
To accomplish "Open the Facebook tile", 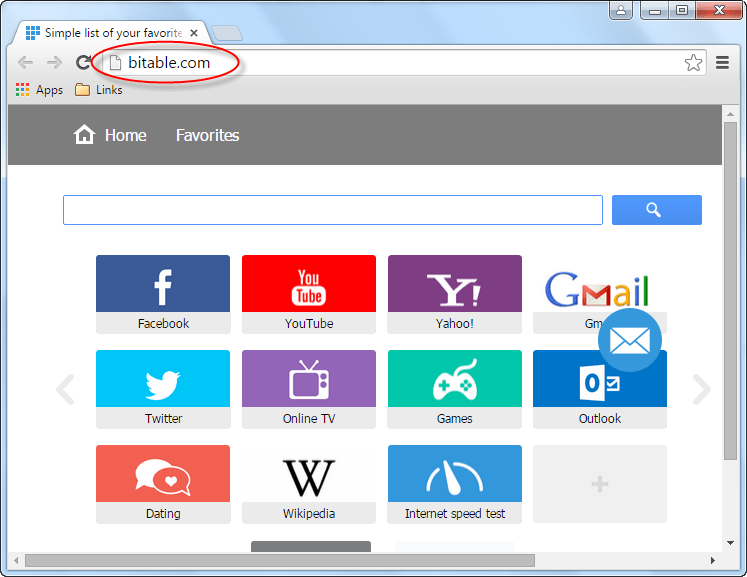I will 163,294.
